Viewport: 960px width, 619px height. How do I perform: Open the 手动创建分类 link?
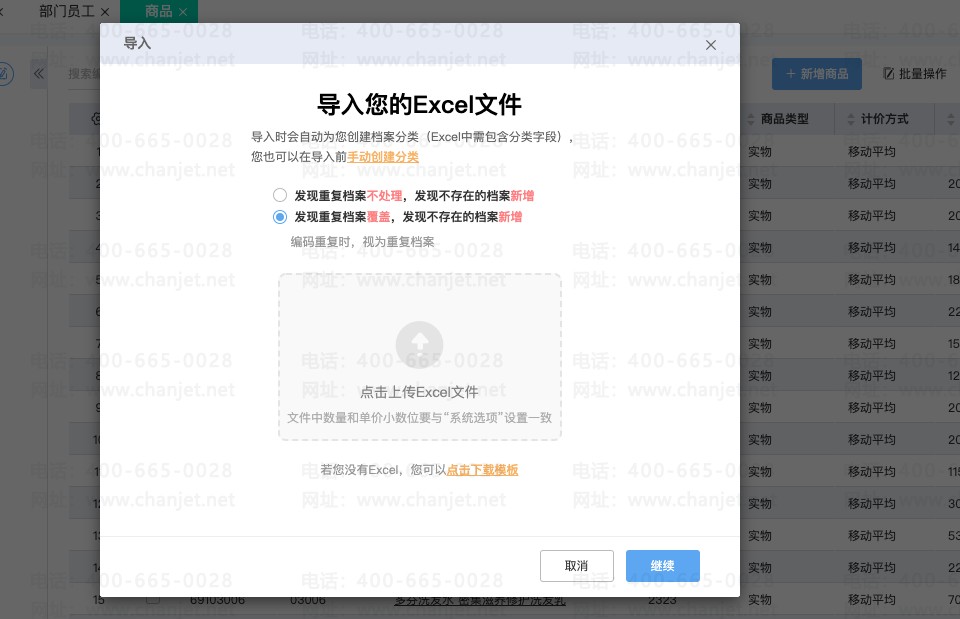pyautogui.click(x=383, y=157)
